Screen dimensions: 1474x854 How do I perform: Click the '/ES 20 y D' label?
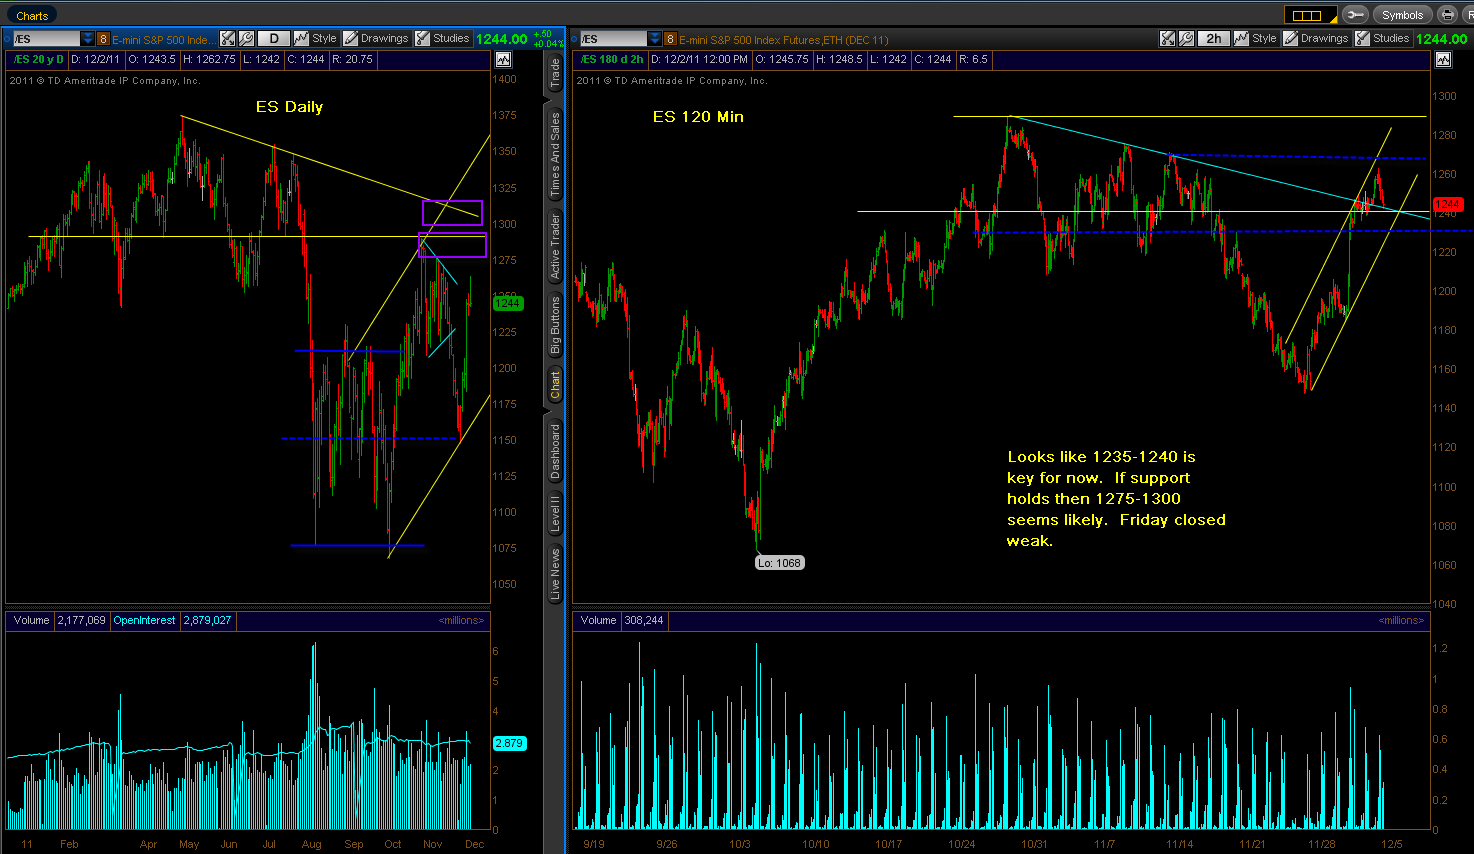pos(39,59)
